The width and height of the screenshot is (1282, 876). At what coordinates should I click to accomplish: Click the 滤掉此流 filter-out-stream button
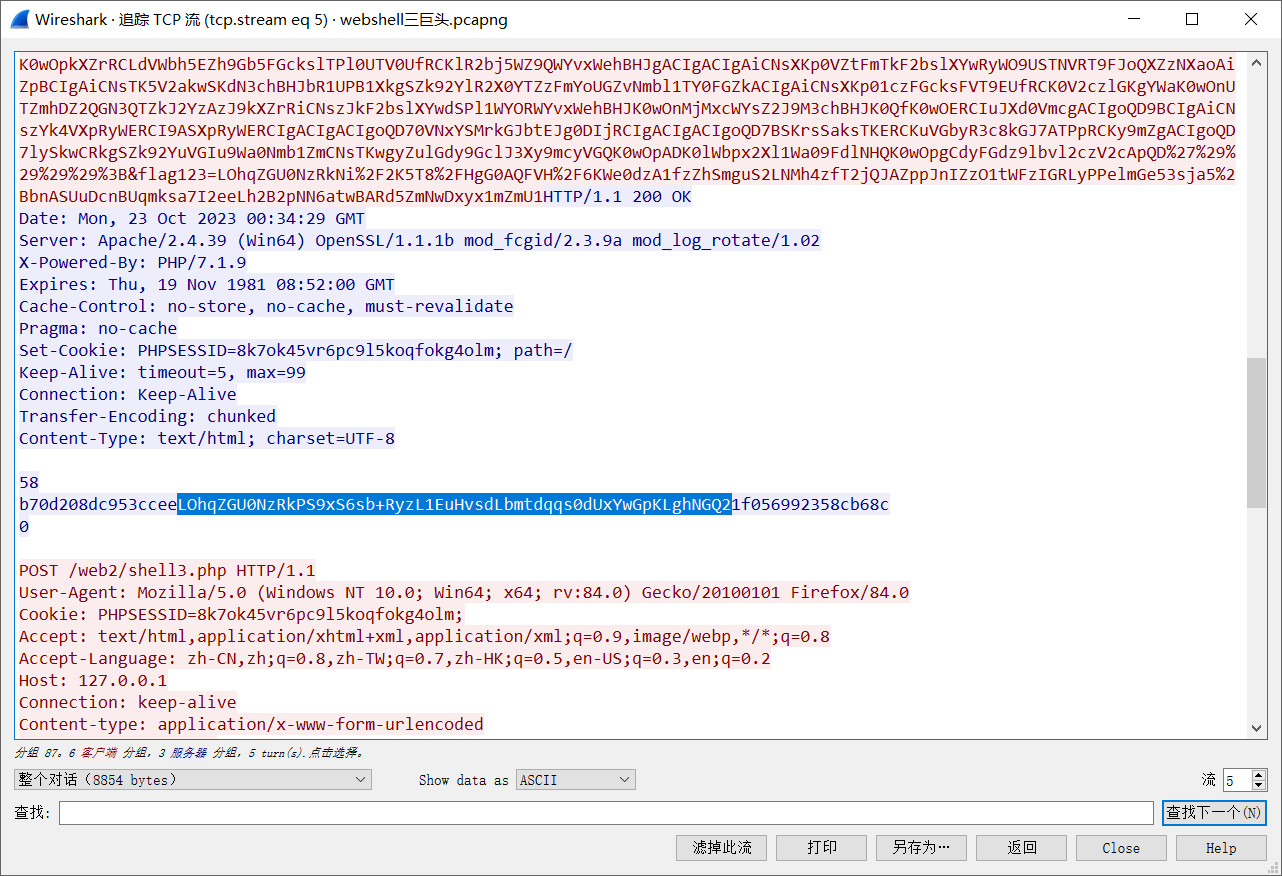721,847
